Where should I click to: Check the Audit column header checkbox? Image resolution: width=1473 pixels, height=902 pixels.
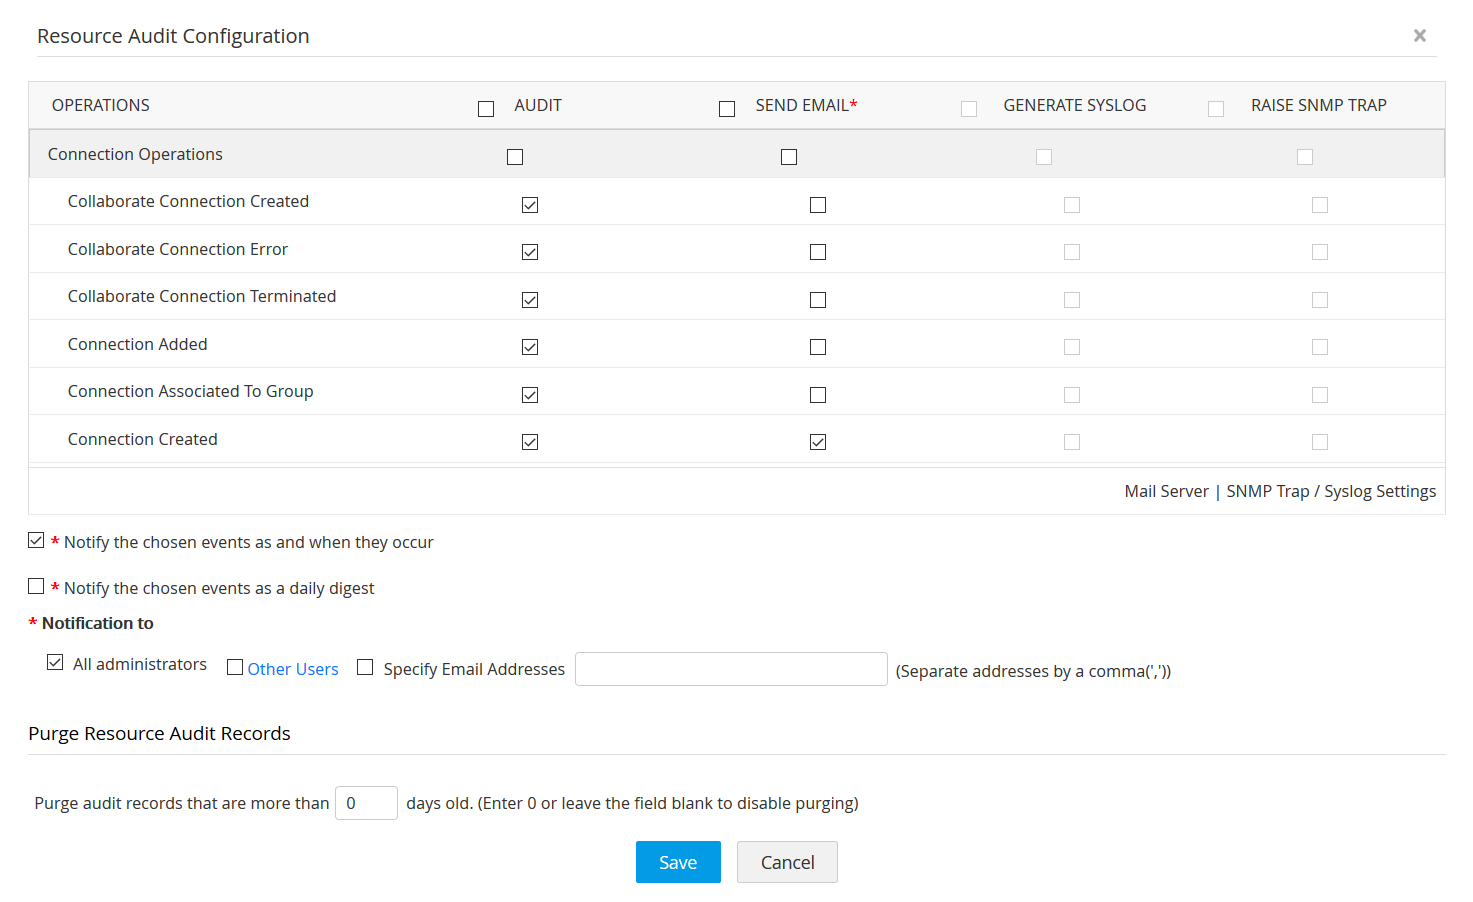tap(486, 107)
